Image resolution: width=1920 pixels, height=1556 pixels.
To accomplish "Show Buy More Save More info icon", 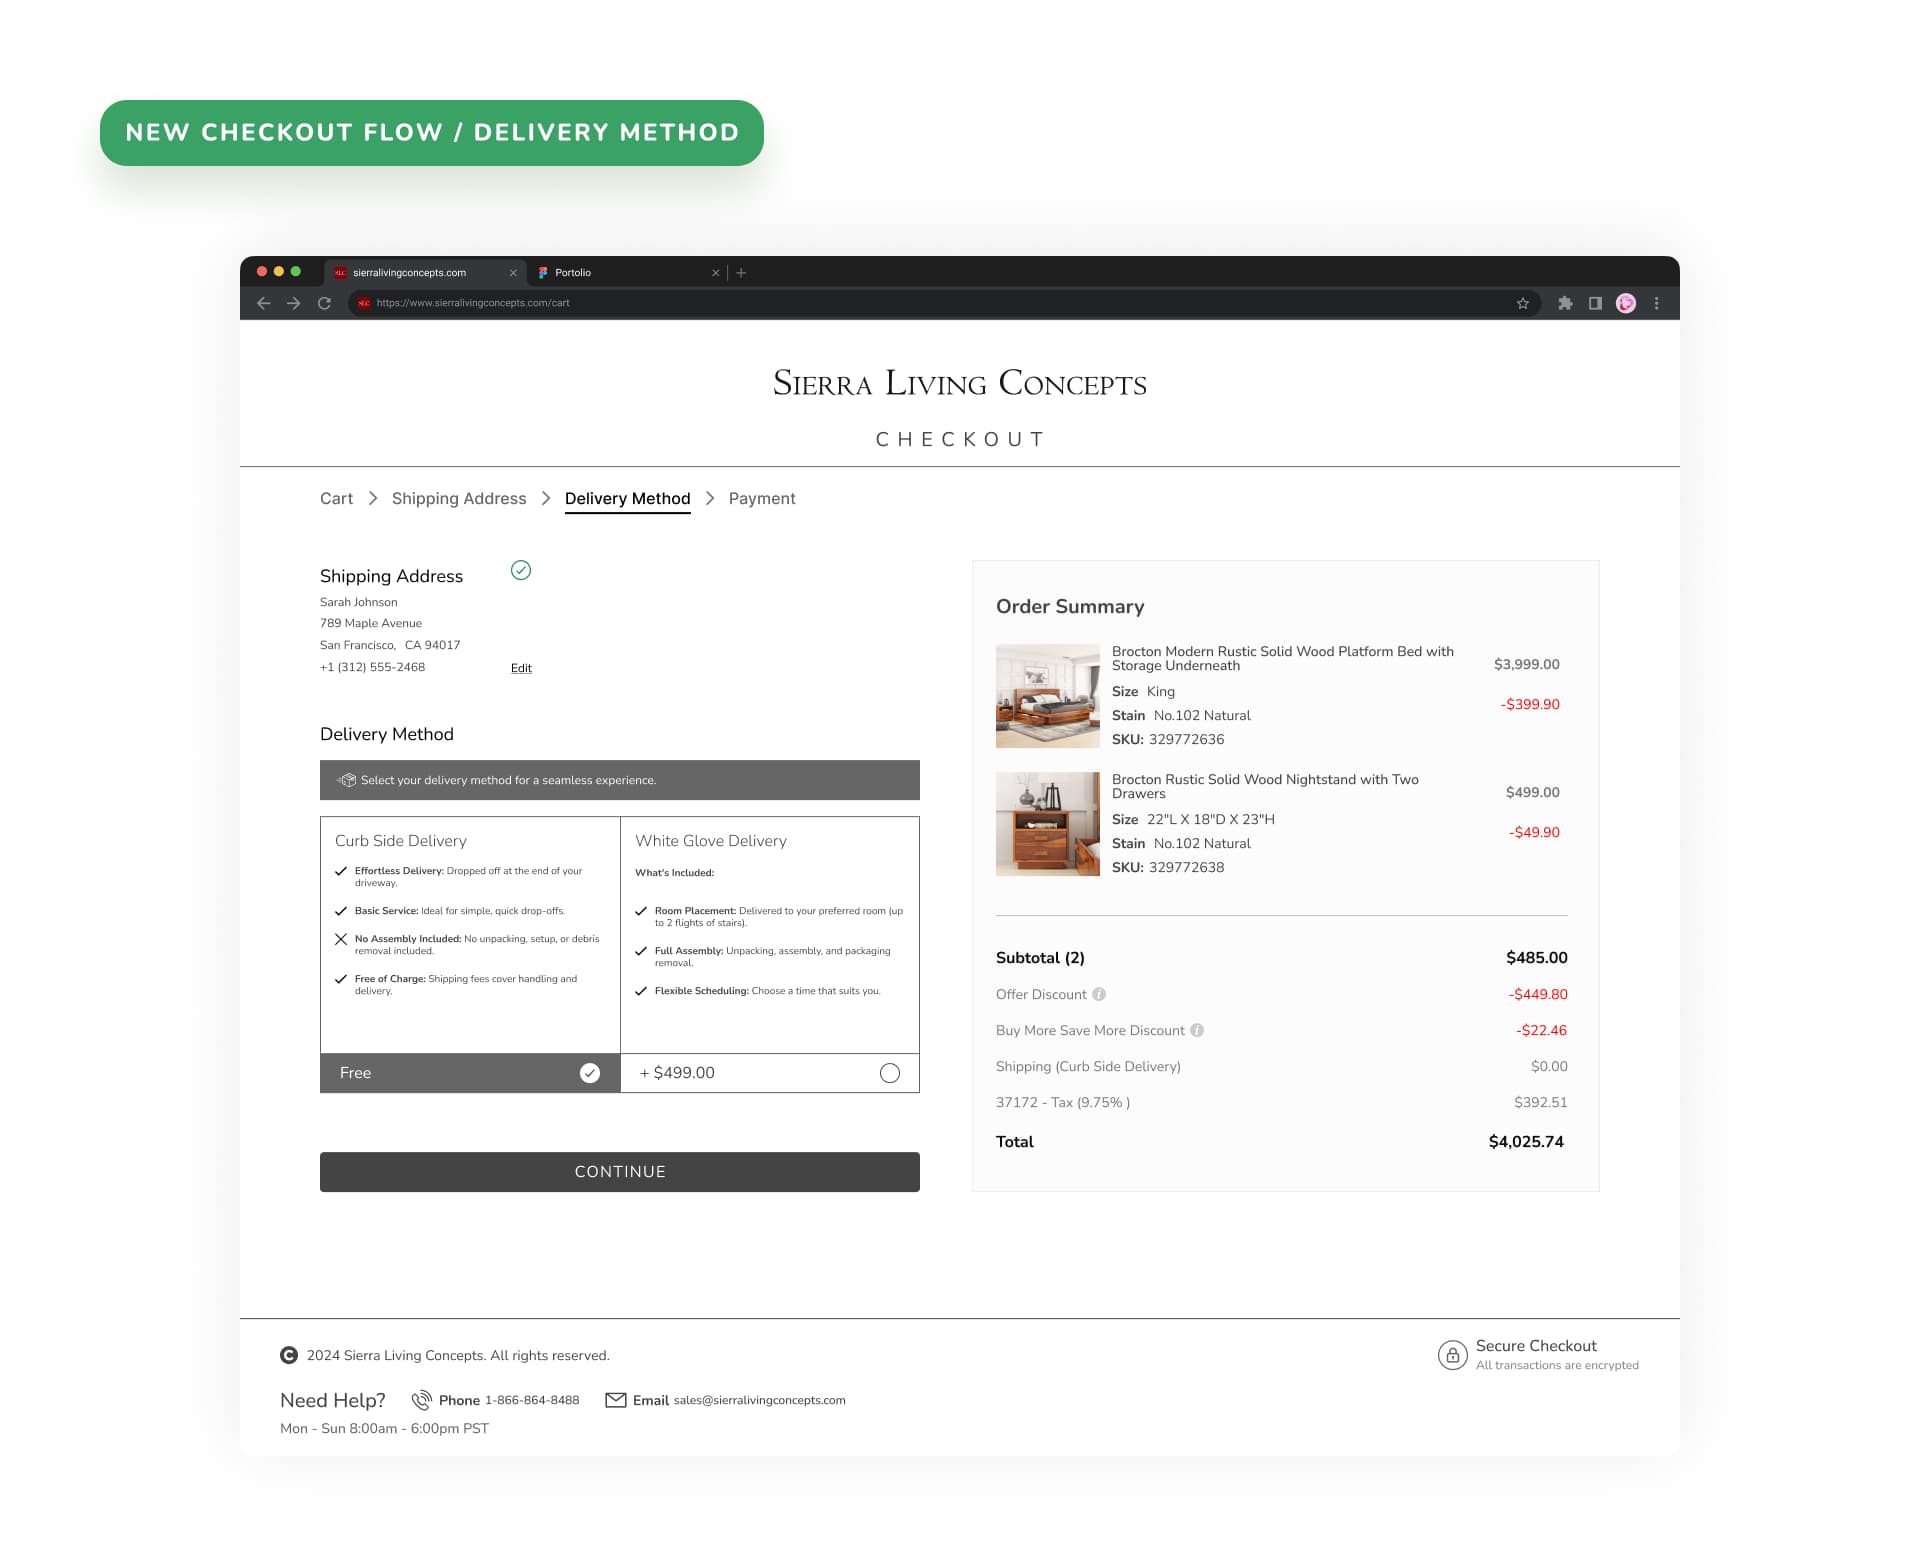I will [x=1197, y=1030].
